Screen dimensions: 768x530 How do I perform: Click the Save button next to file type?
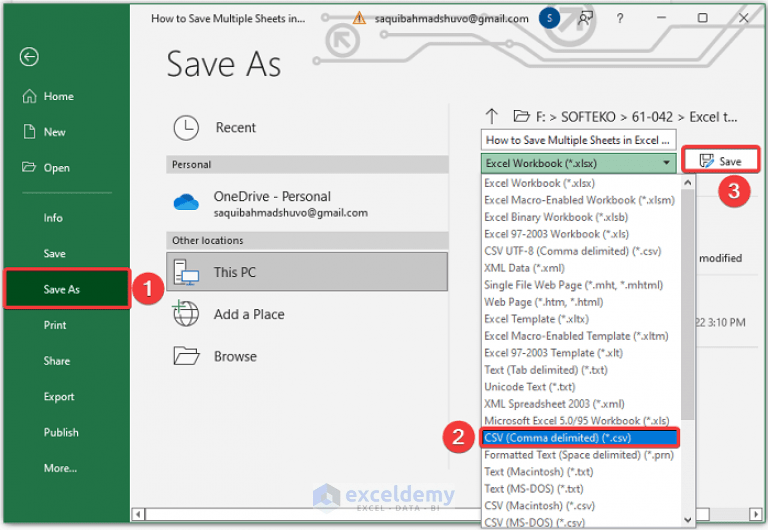point(720,161)
